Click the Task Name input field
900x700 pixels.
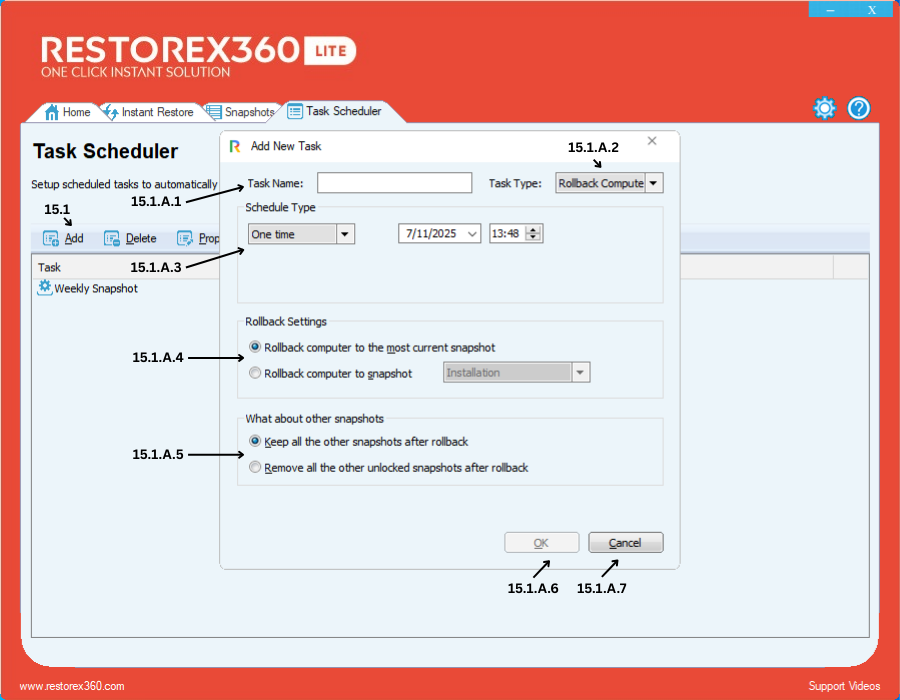tap(394, 183)
